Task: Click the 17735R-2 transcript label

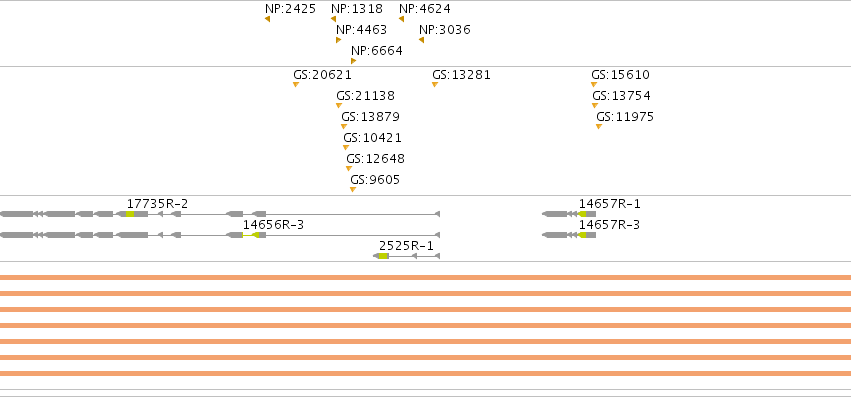Action: [x=157, y=204]
